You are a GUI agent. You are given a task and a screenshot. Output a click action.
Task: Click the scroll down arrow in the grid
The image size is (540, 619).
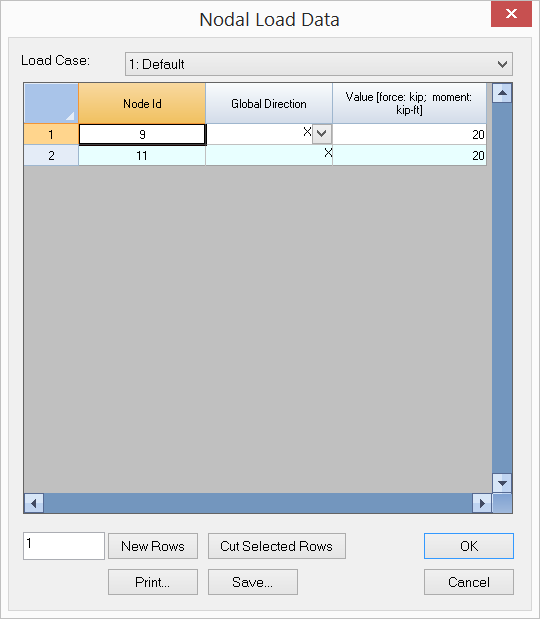point(502,483)
